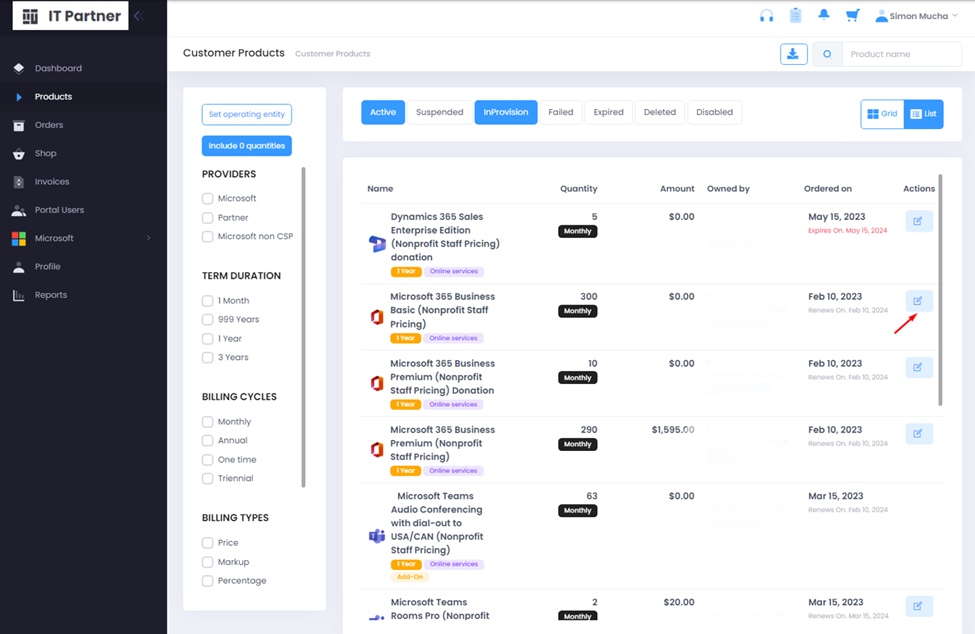Check the Monthly billing cycle checkbox
975x634 pixels.
coord(208,421)
